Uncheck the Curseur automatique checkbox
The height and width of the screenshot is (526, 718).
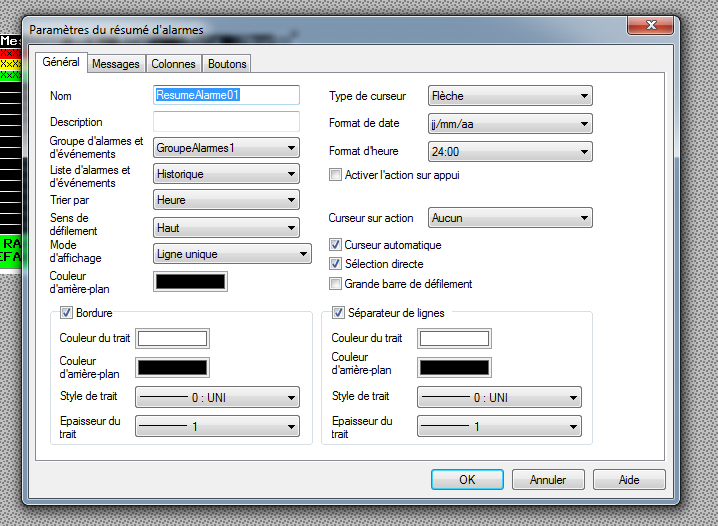pos(336,245)
